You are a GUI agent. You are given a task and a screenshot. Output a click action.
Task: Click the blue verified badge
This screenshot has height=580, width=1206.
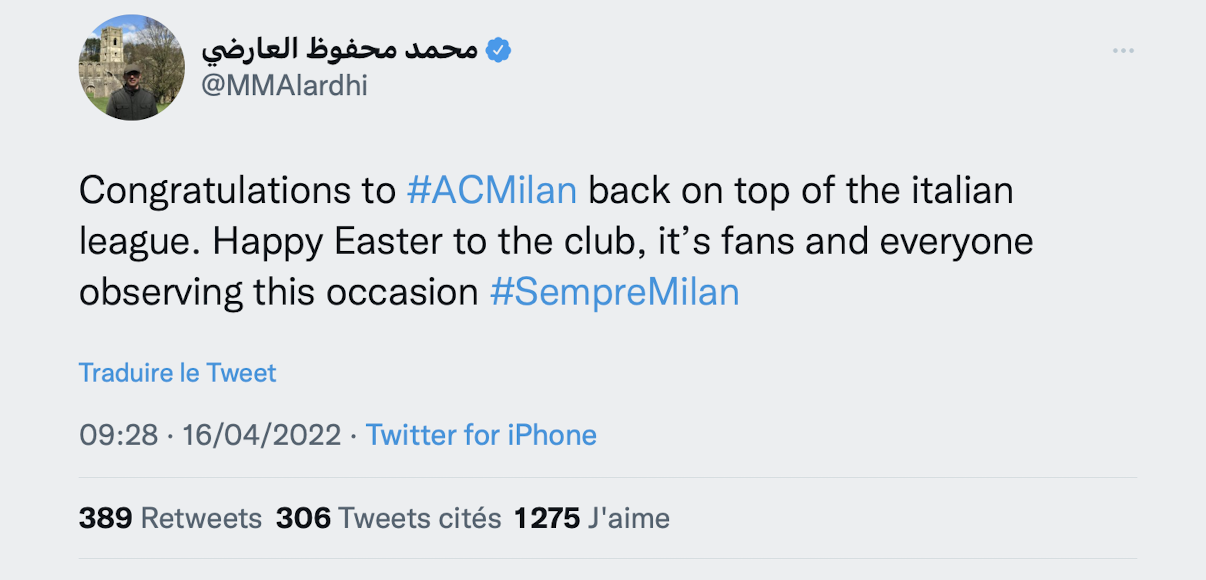[498, 50]
